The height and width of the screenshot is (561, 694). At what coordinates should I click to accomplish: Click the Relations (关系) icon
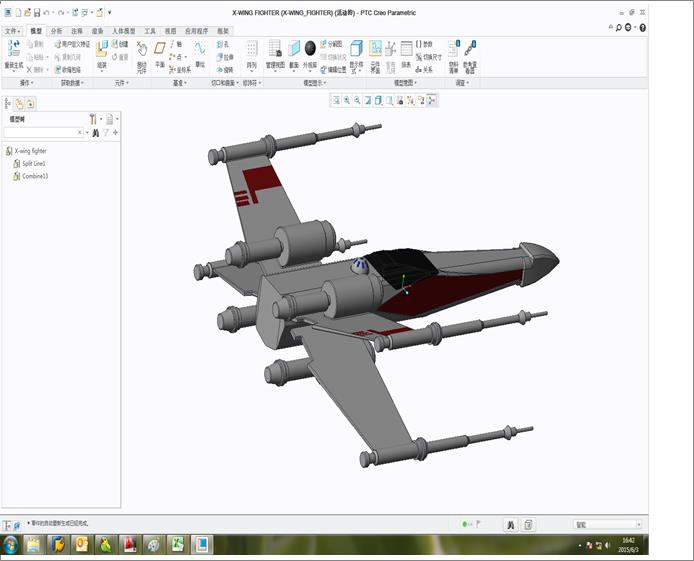click(x=419, y=69)
